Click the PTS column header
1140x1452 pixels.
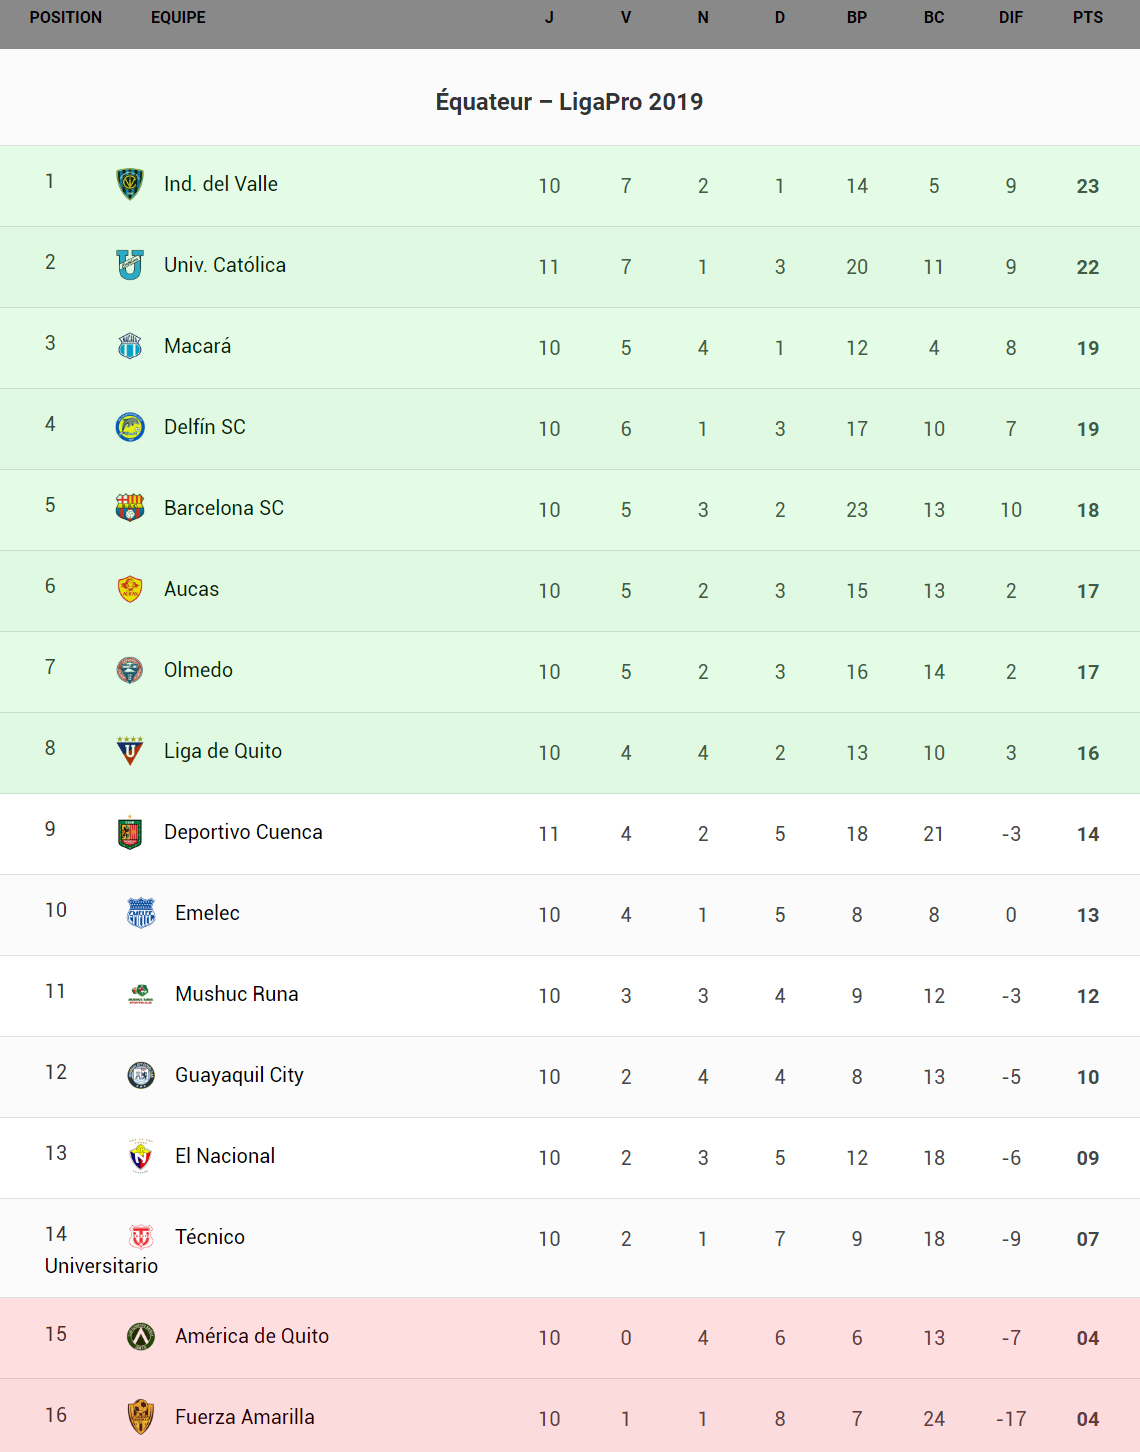[1088, 18]
